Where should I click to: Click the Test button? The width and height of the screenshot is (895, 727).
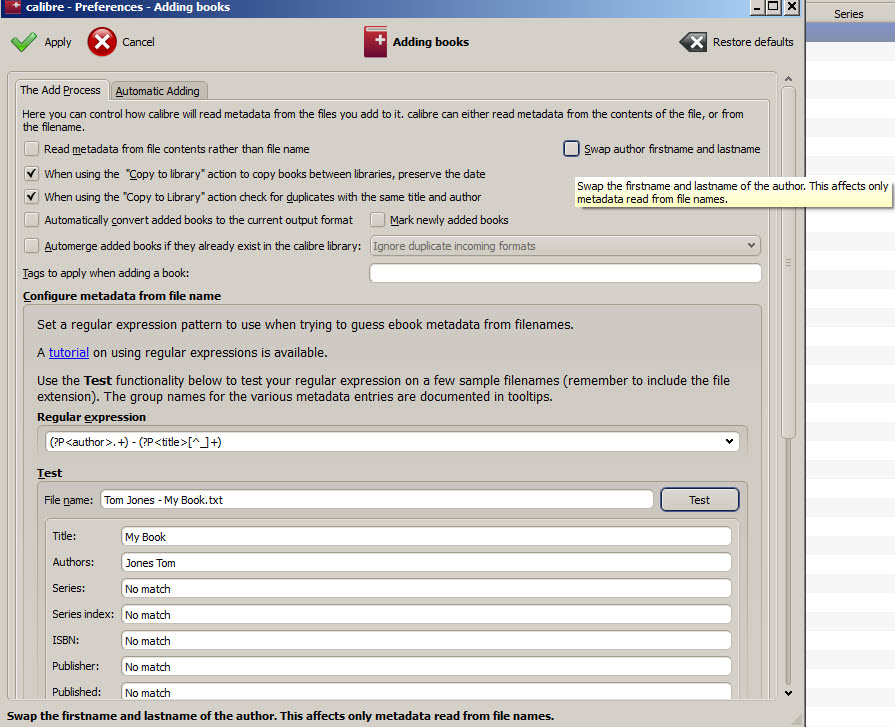(x=699, y=500)
